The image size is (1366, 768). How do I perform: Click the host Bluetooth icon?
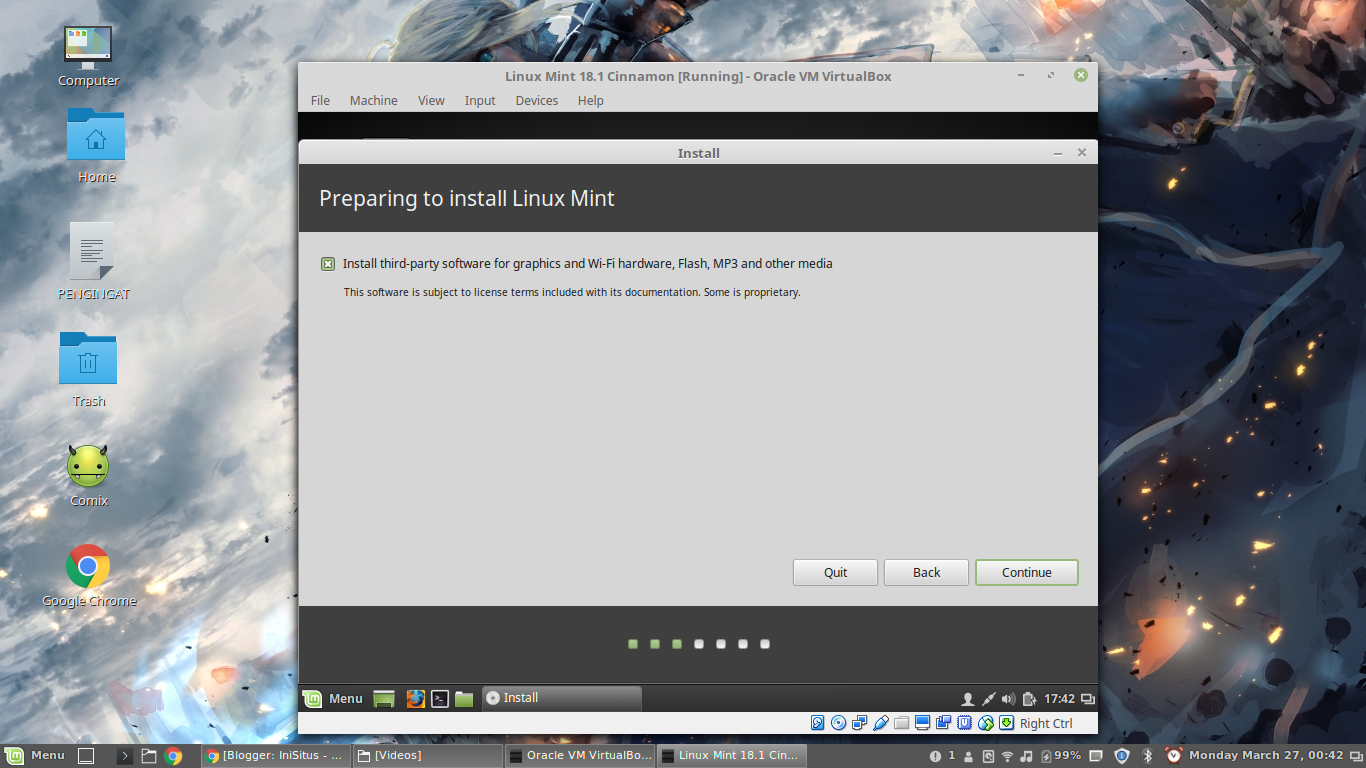coord(1148,756)
